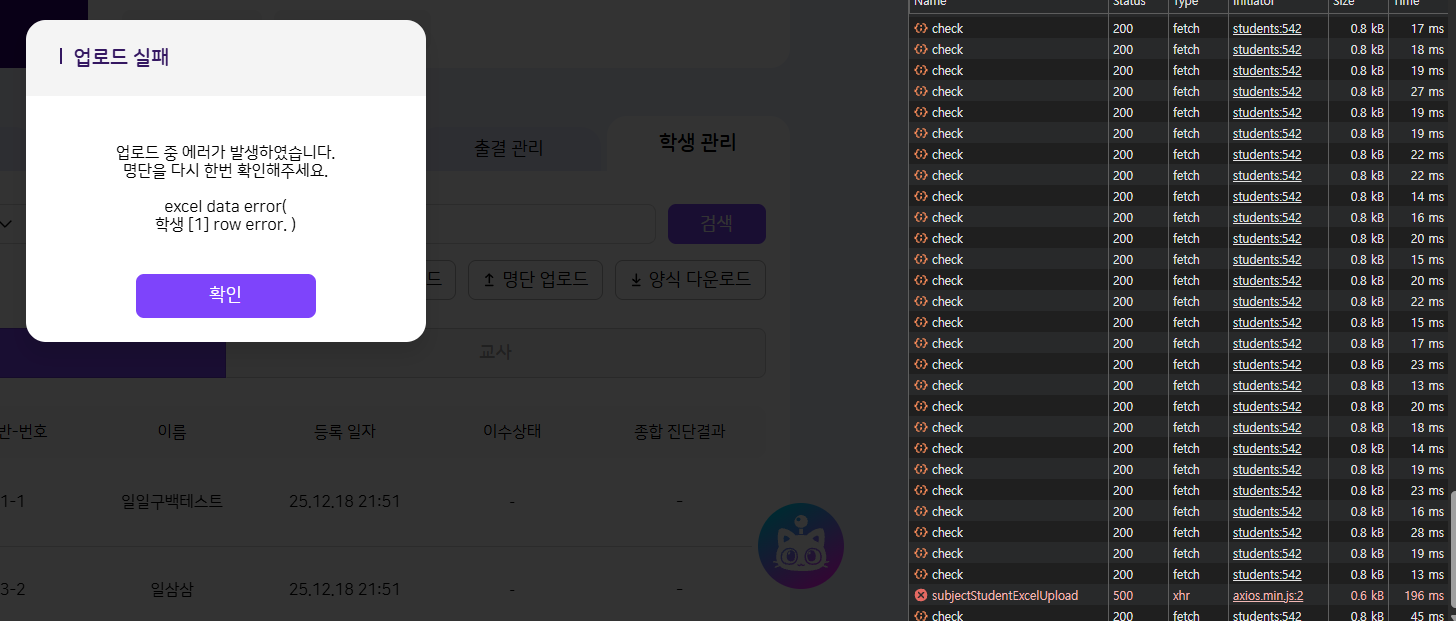Image resolution: width=1456 pixels, height=621 pixels.
Task: Expand the dropdown left of the search field
Action: pyautogui.click(x=6, y=224)
